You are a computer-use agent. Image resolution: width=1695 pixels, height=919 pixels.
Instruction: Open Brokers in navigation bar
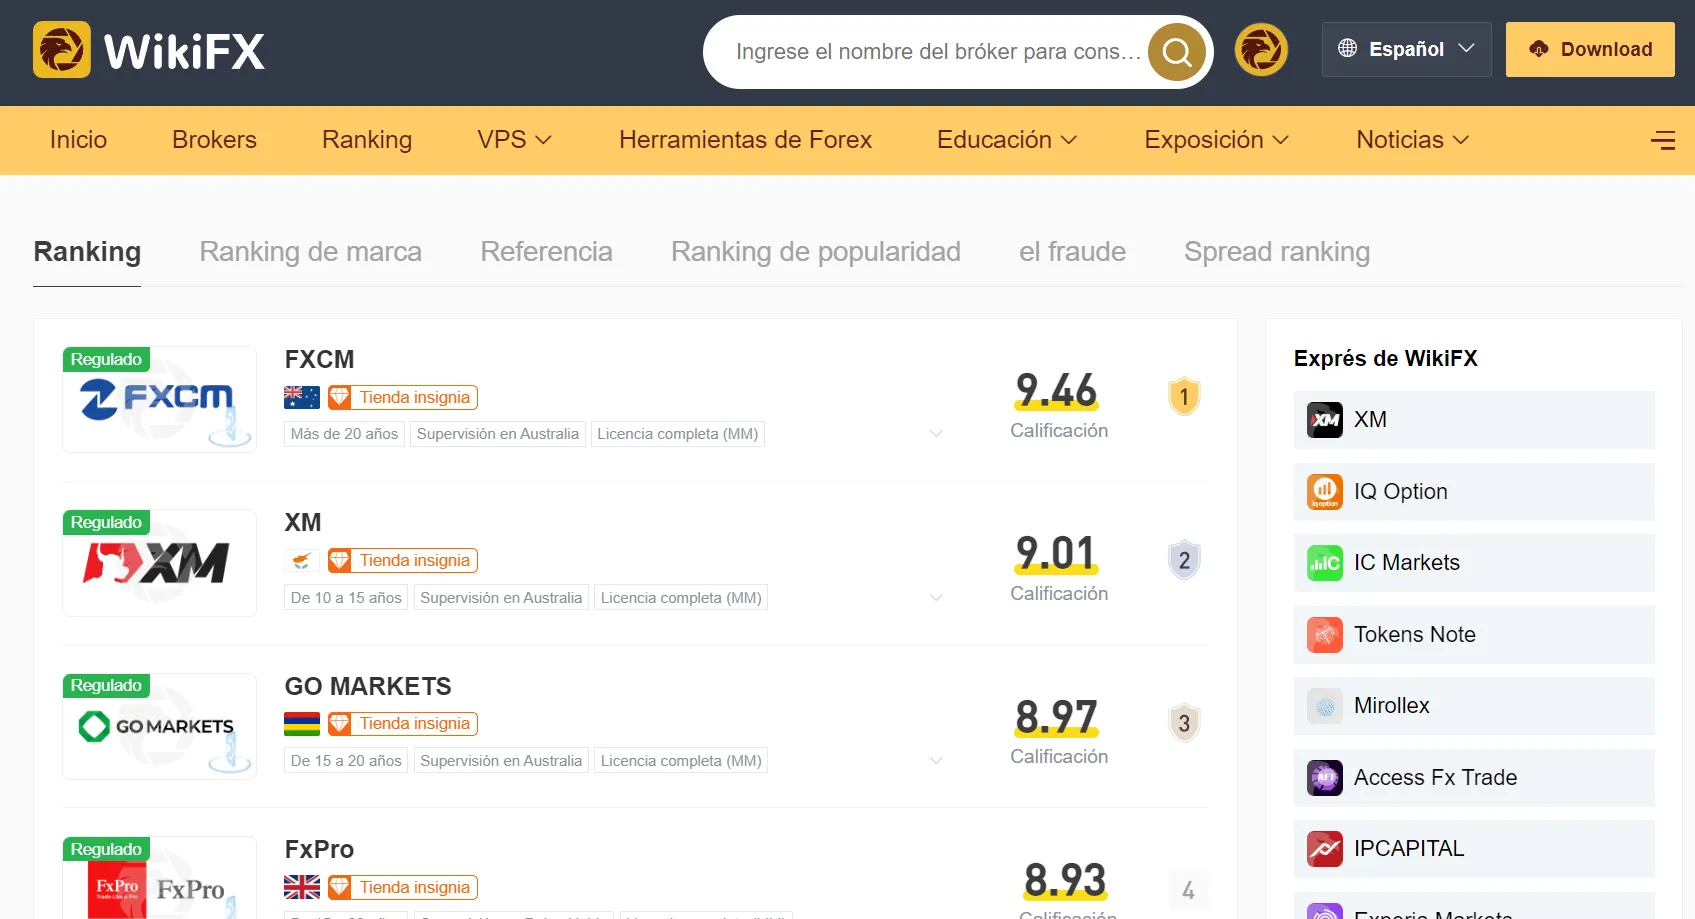coord(214,140)
